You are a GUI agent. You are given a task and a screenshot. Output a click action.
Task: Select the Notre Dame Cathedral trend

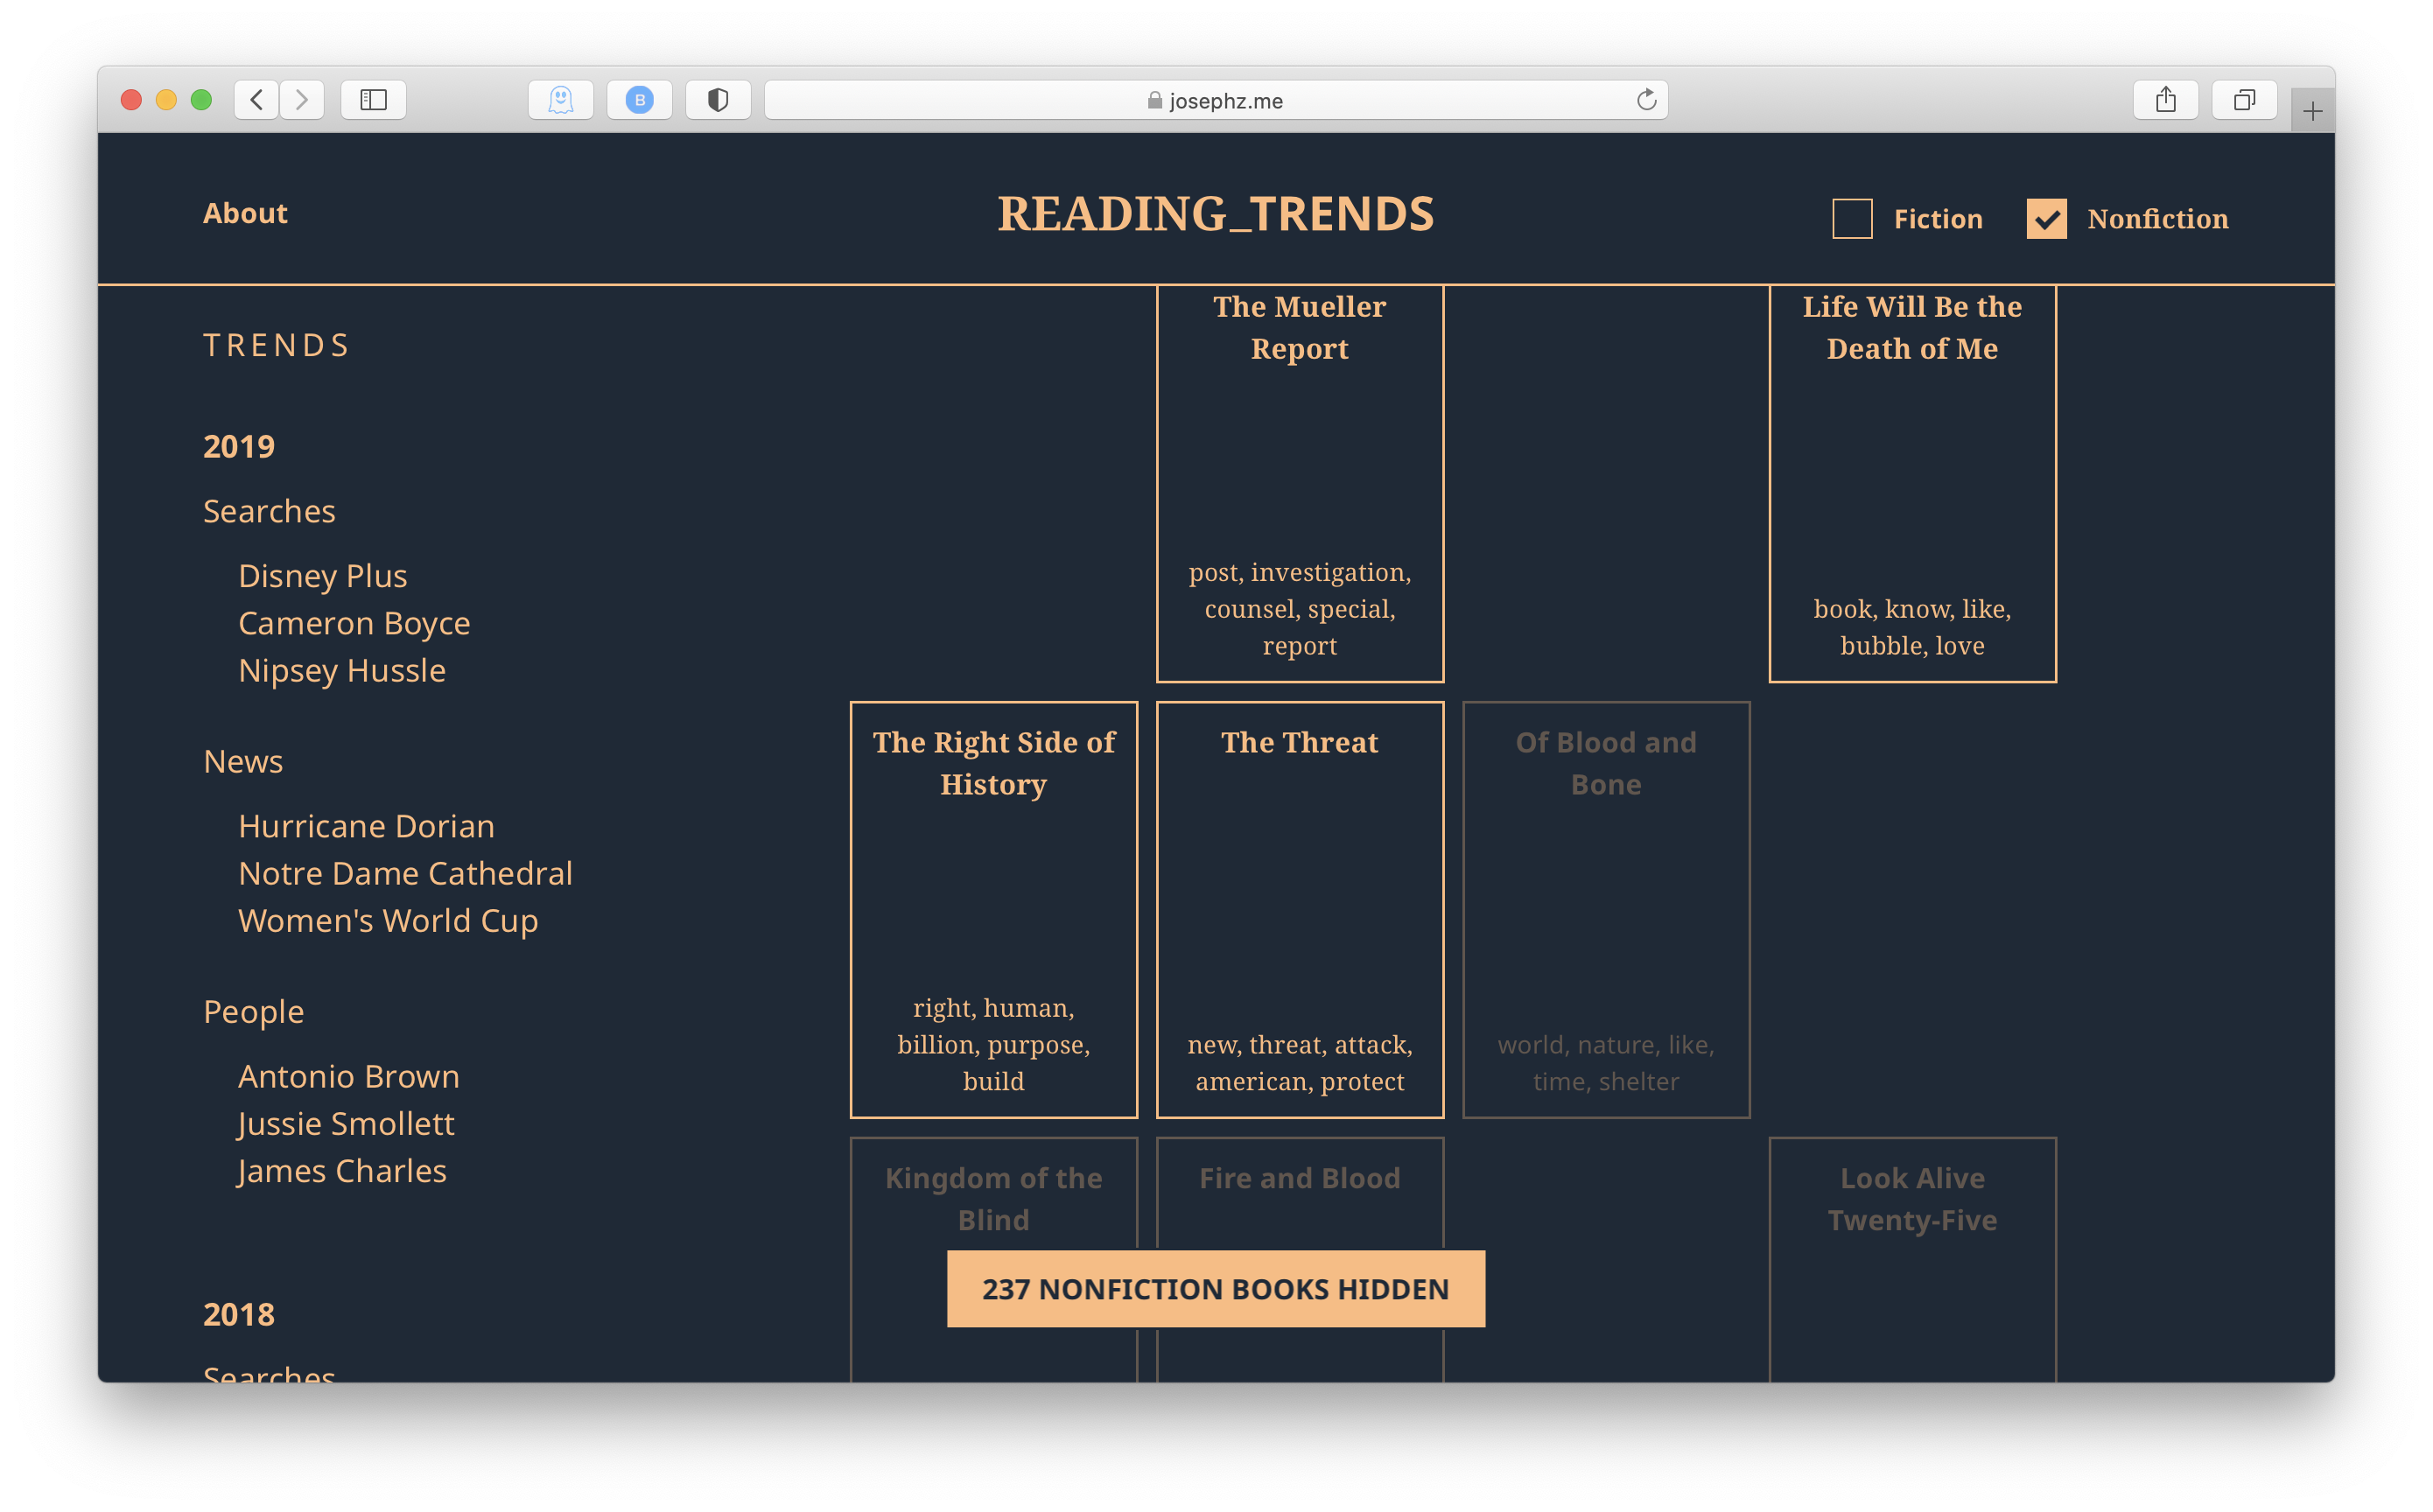[x=406, y=874]
